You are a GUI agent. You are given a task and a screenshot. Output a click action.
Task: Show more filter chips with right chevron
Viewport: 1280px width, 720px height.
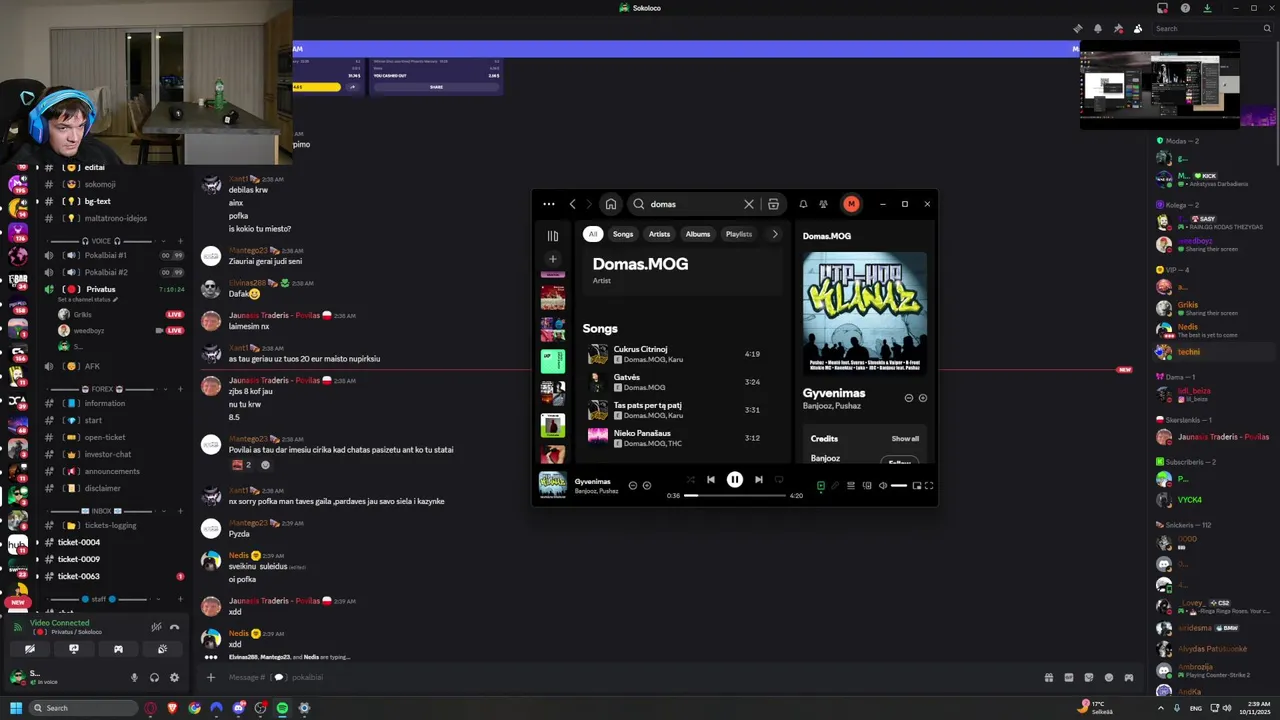tap(774, 234)
